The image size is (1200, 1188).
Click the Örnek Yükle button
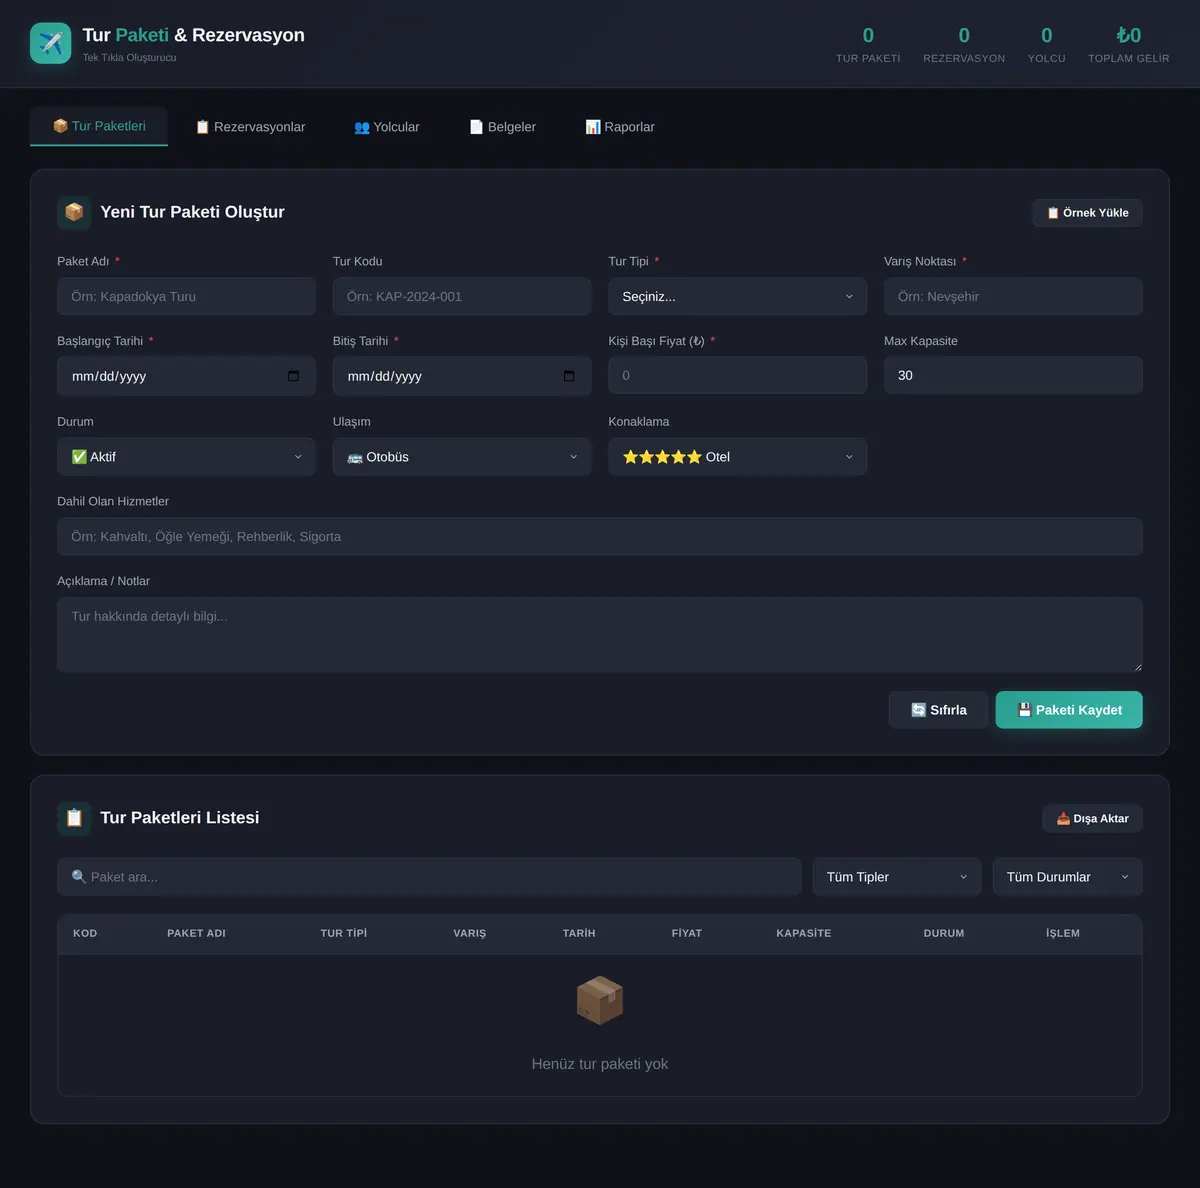(x=1087, y=213)
